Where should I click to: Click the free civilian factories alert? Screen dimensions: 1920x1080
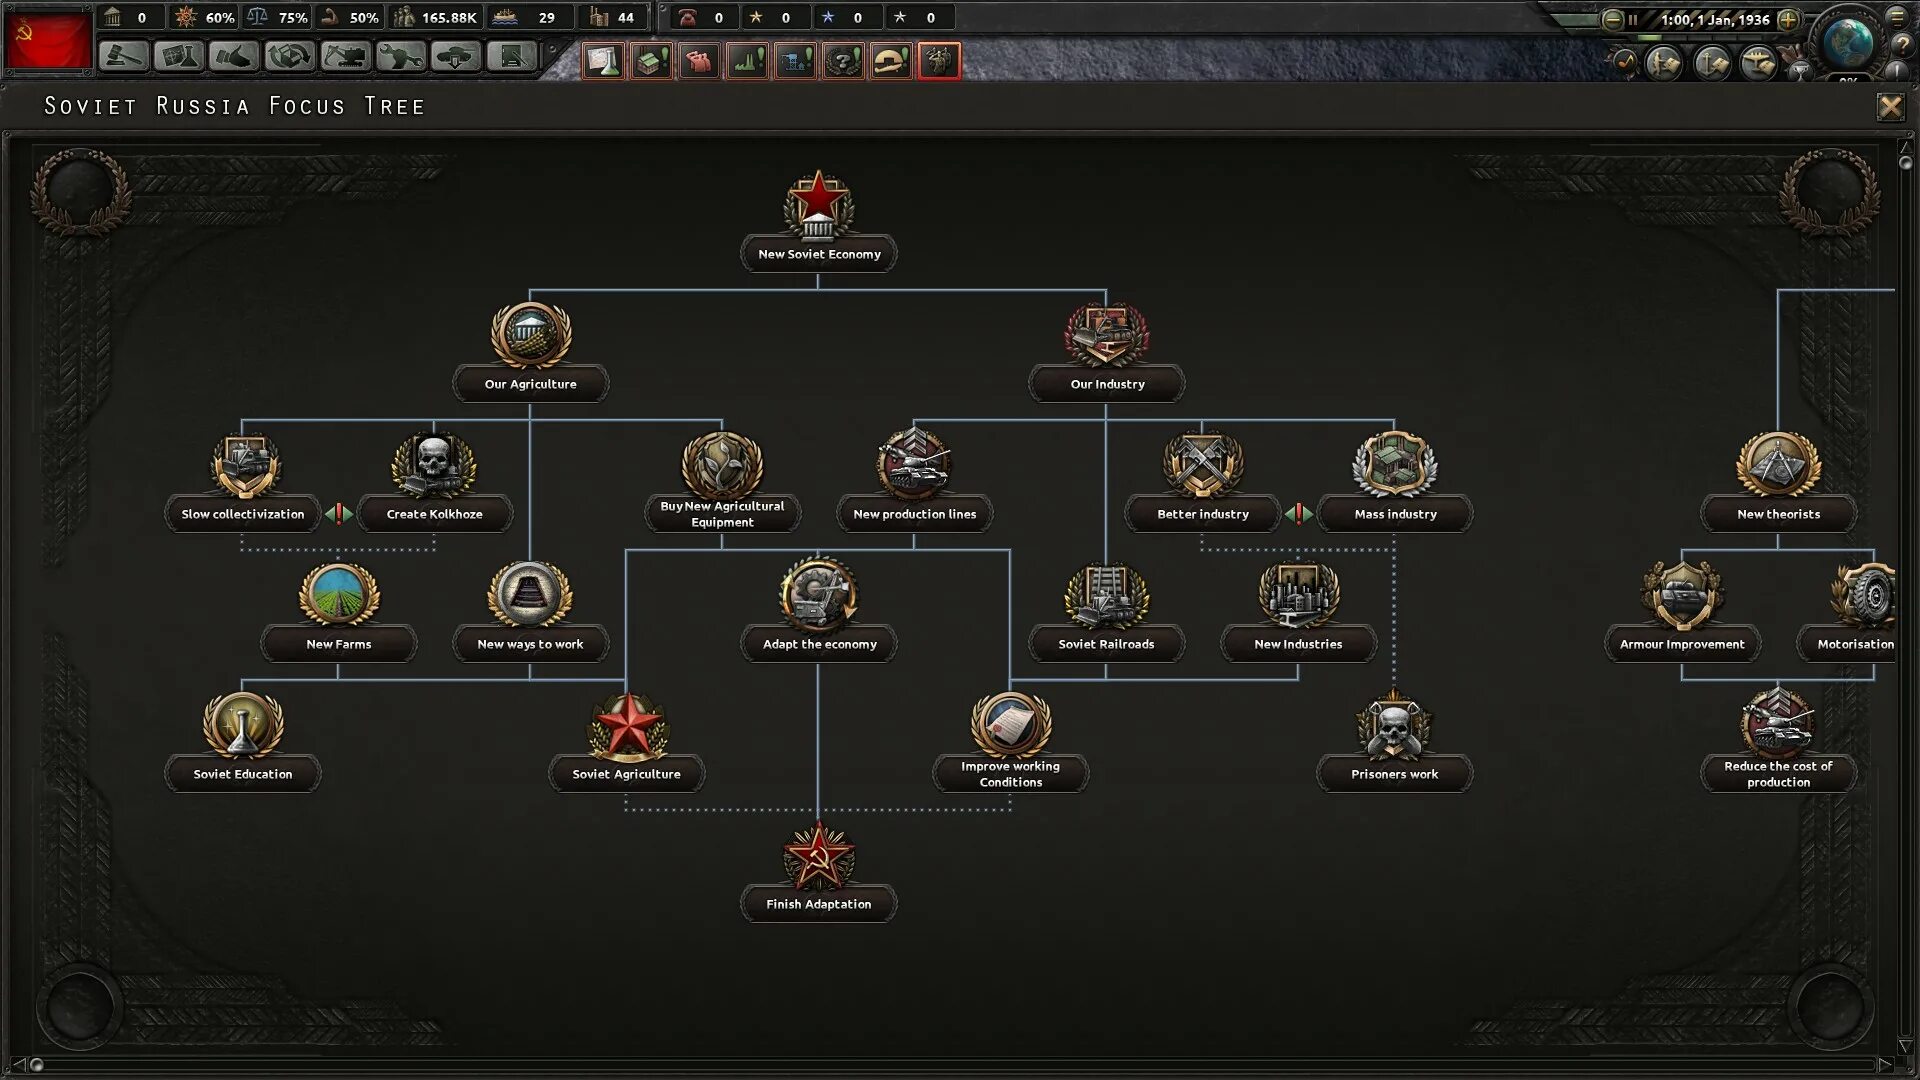(651, 61)
